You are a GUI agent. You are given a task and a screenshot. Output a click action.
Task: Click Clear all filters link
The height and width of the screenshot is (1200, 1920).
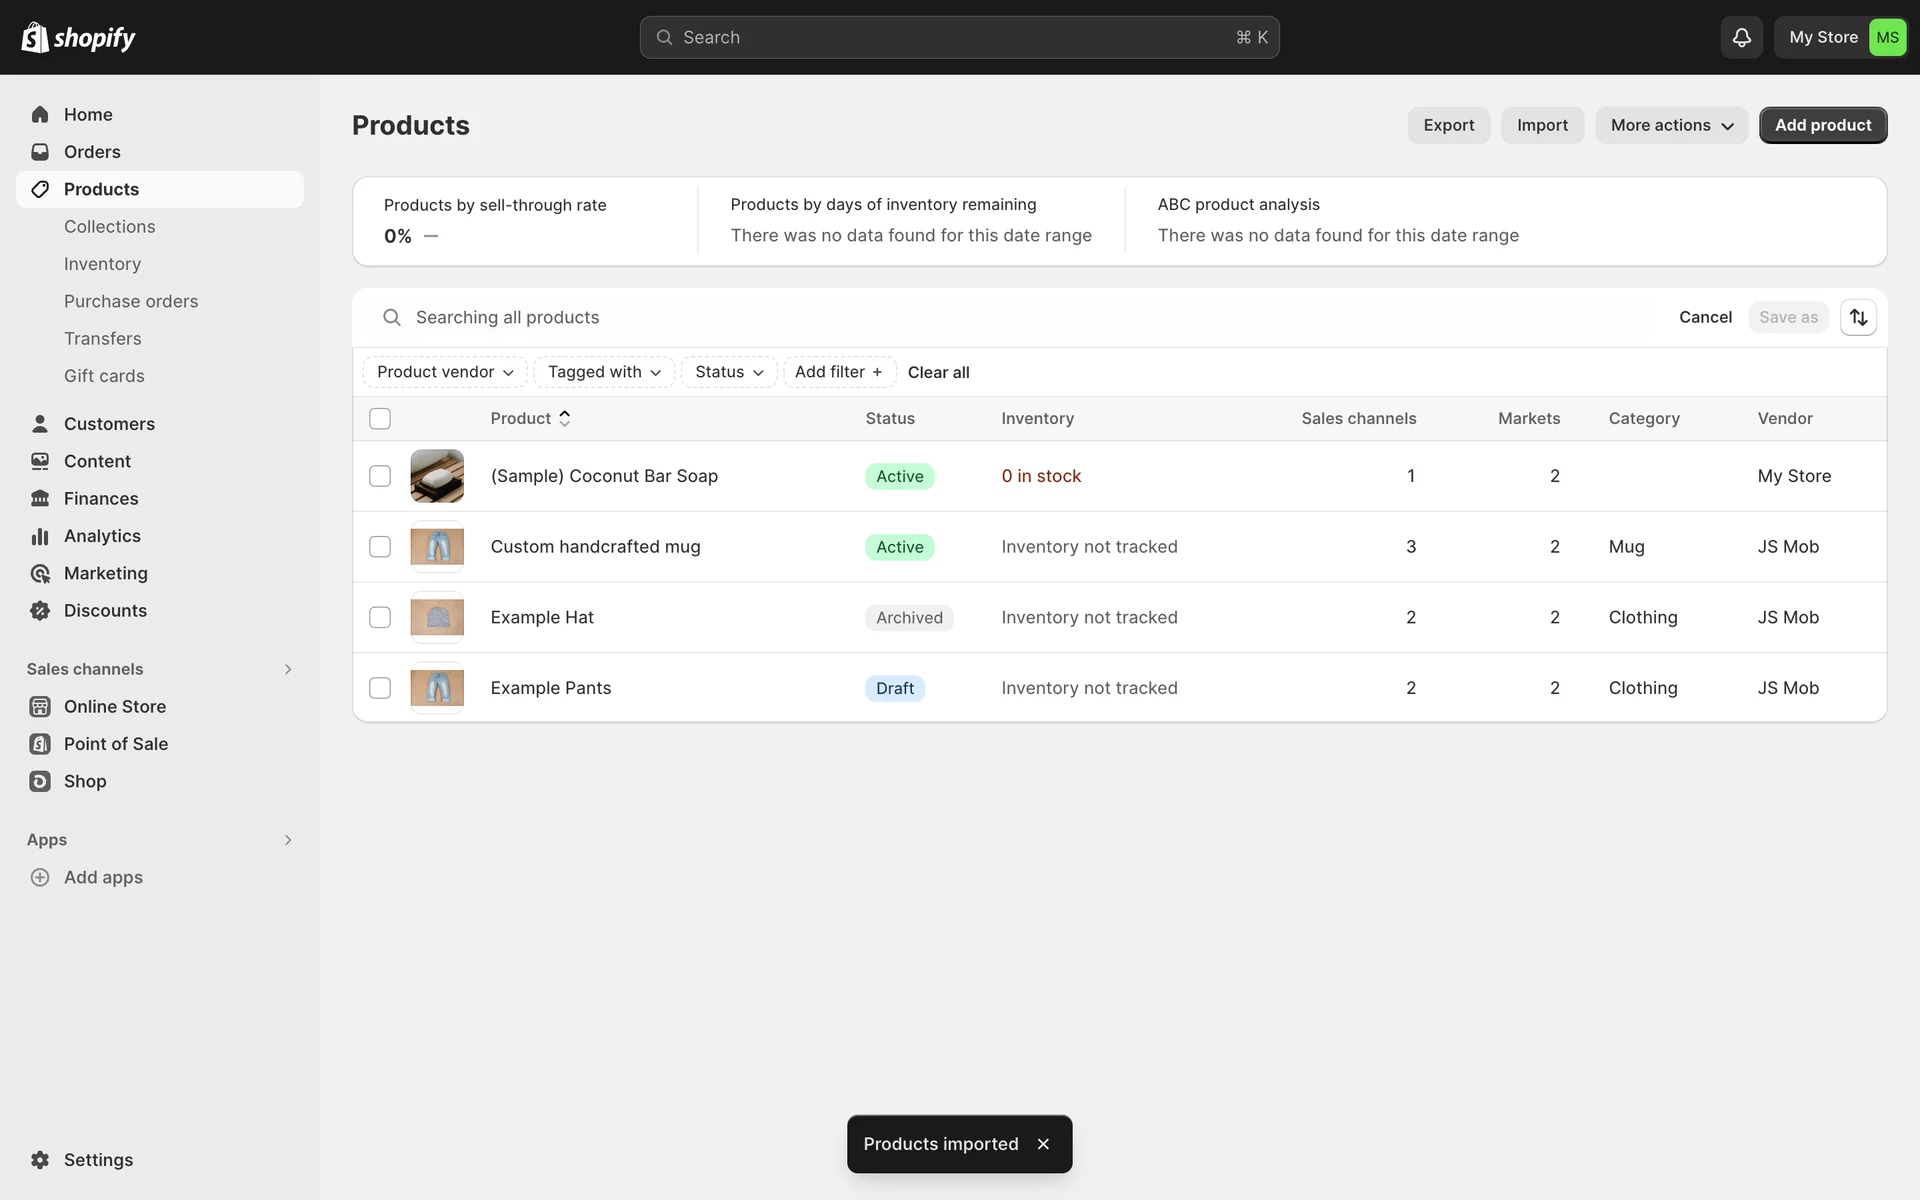coord(938,372)
